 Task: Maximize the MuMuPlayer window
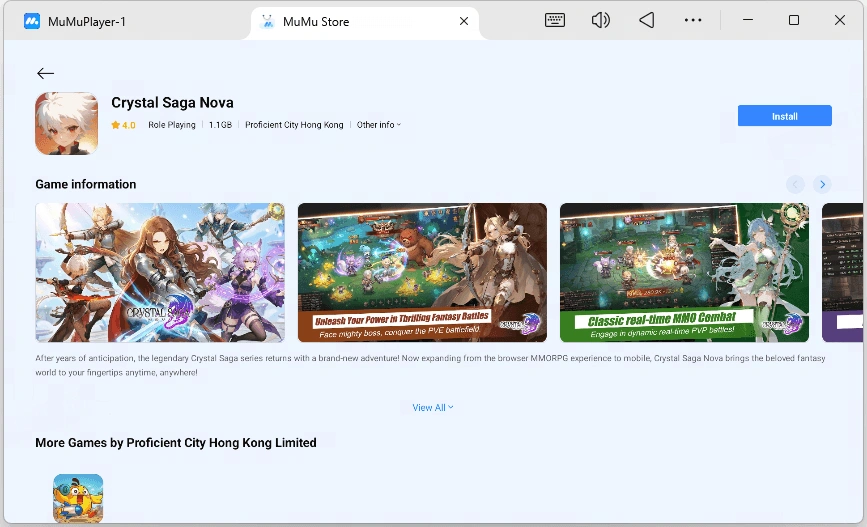[x=793, y=20]
